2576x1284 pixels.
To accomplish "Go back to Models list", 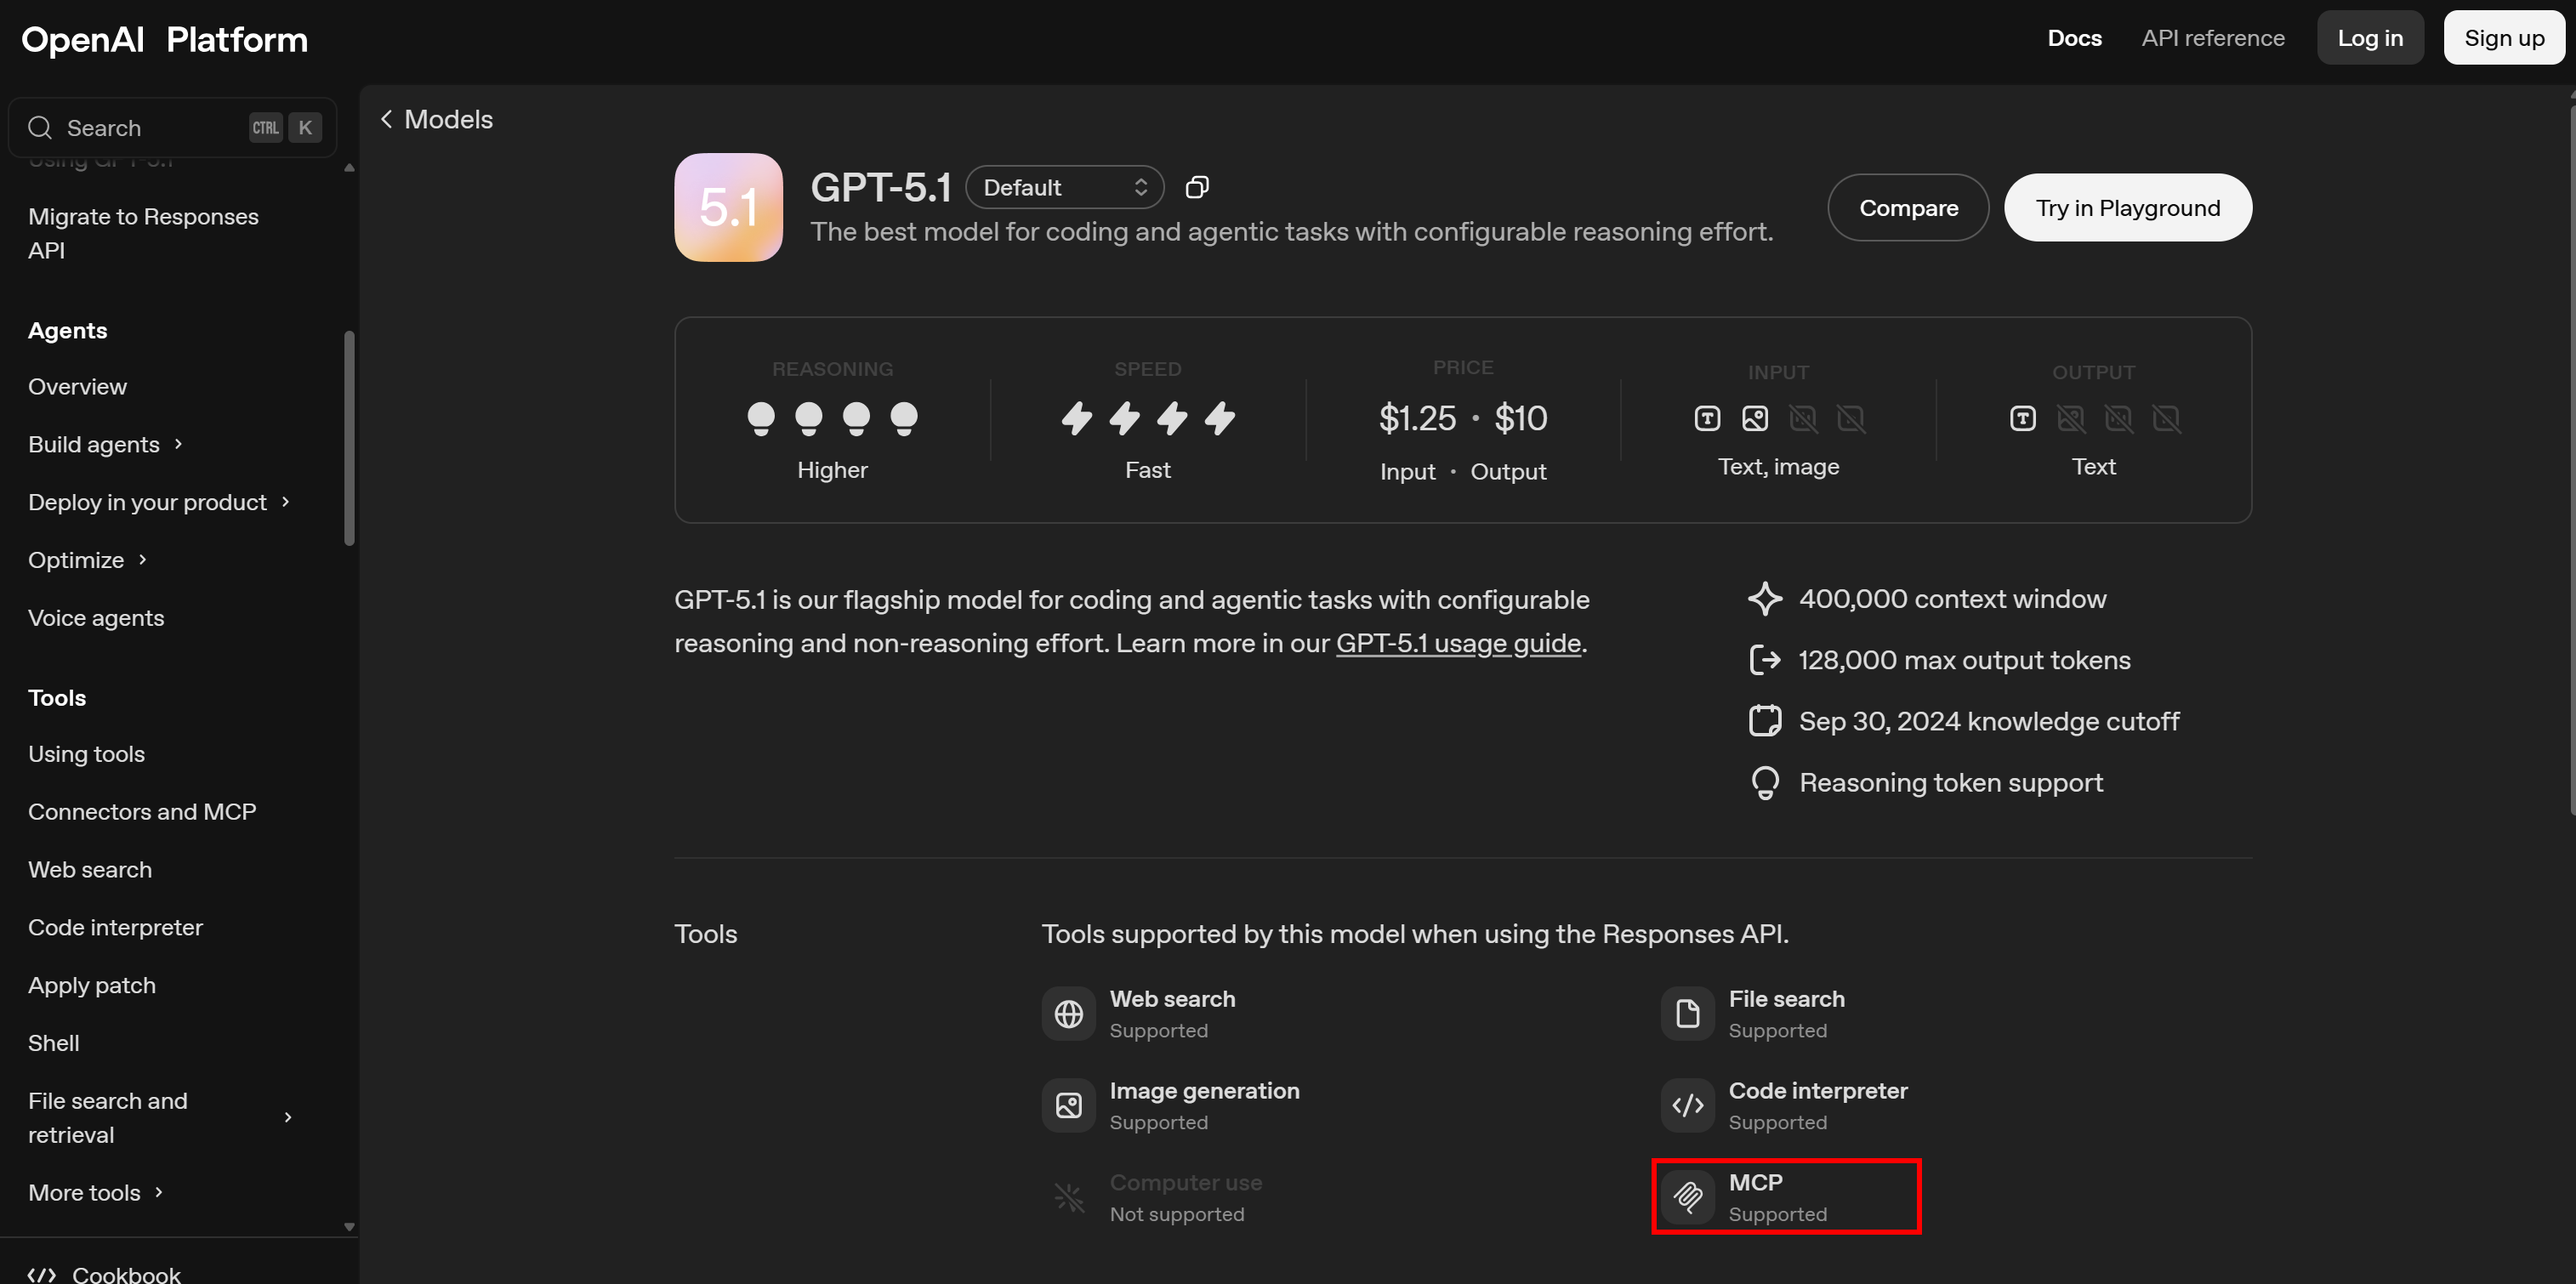I will coord(437,119).
